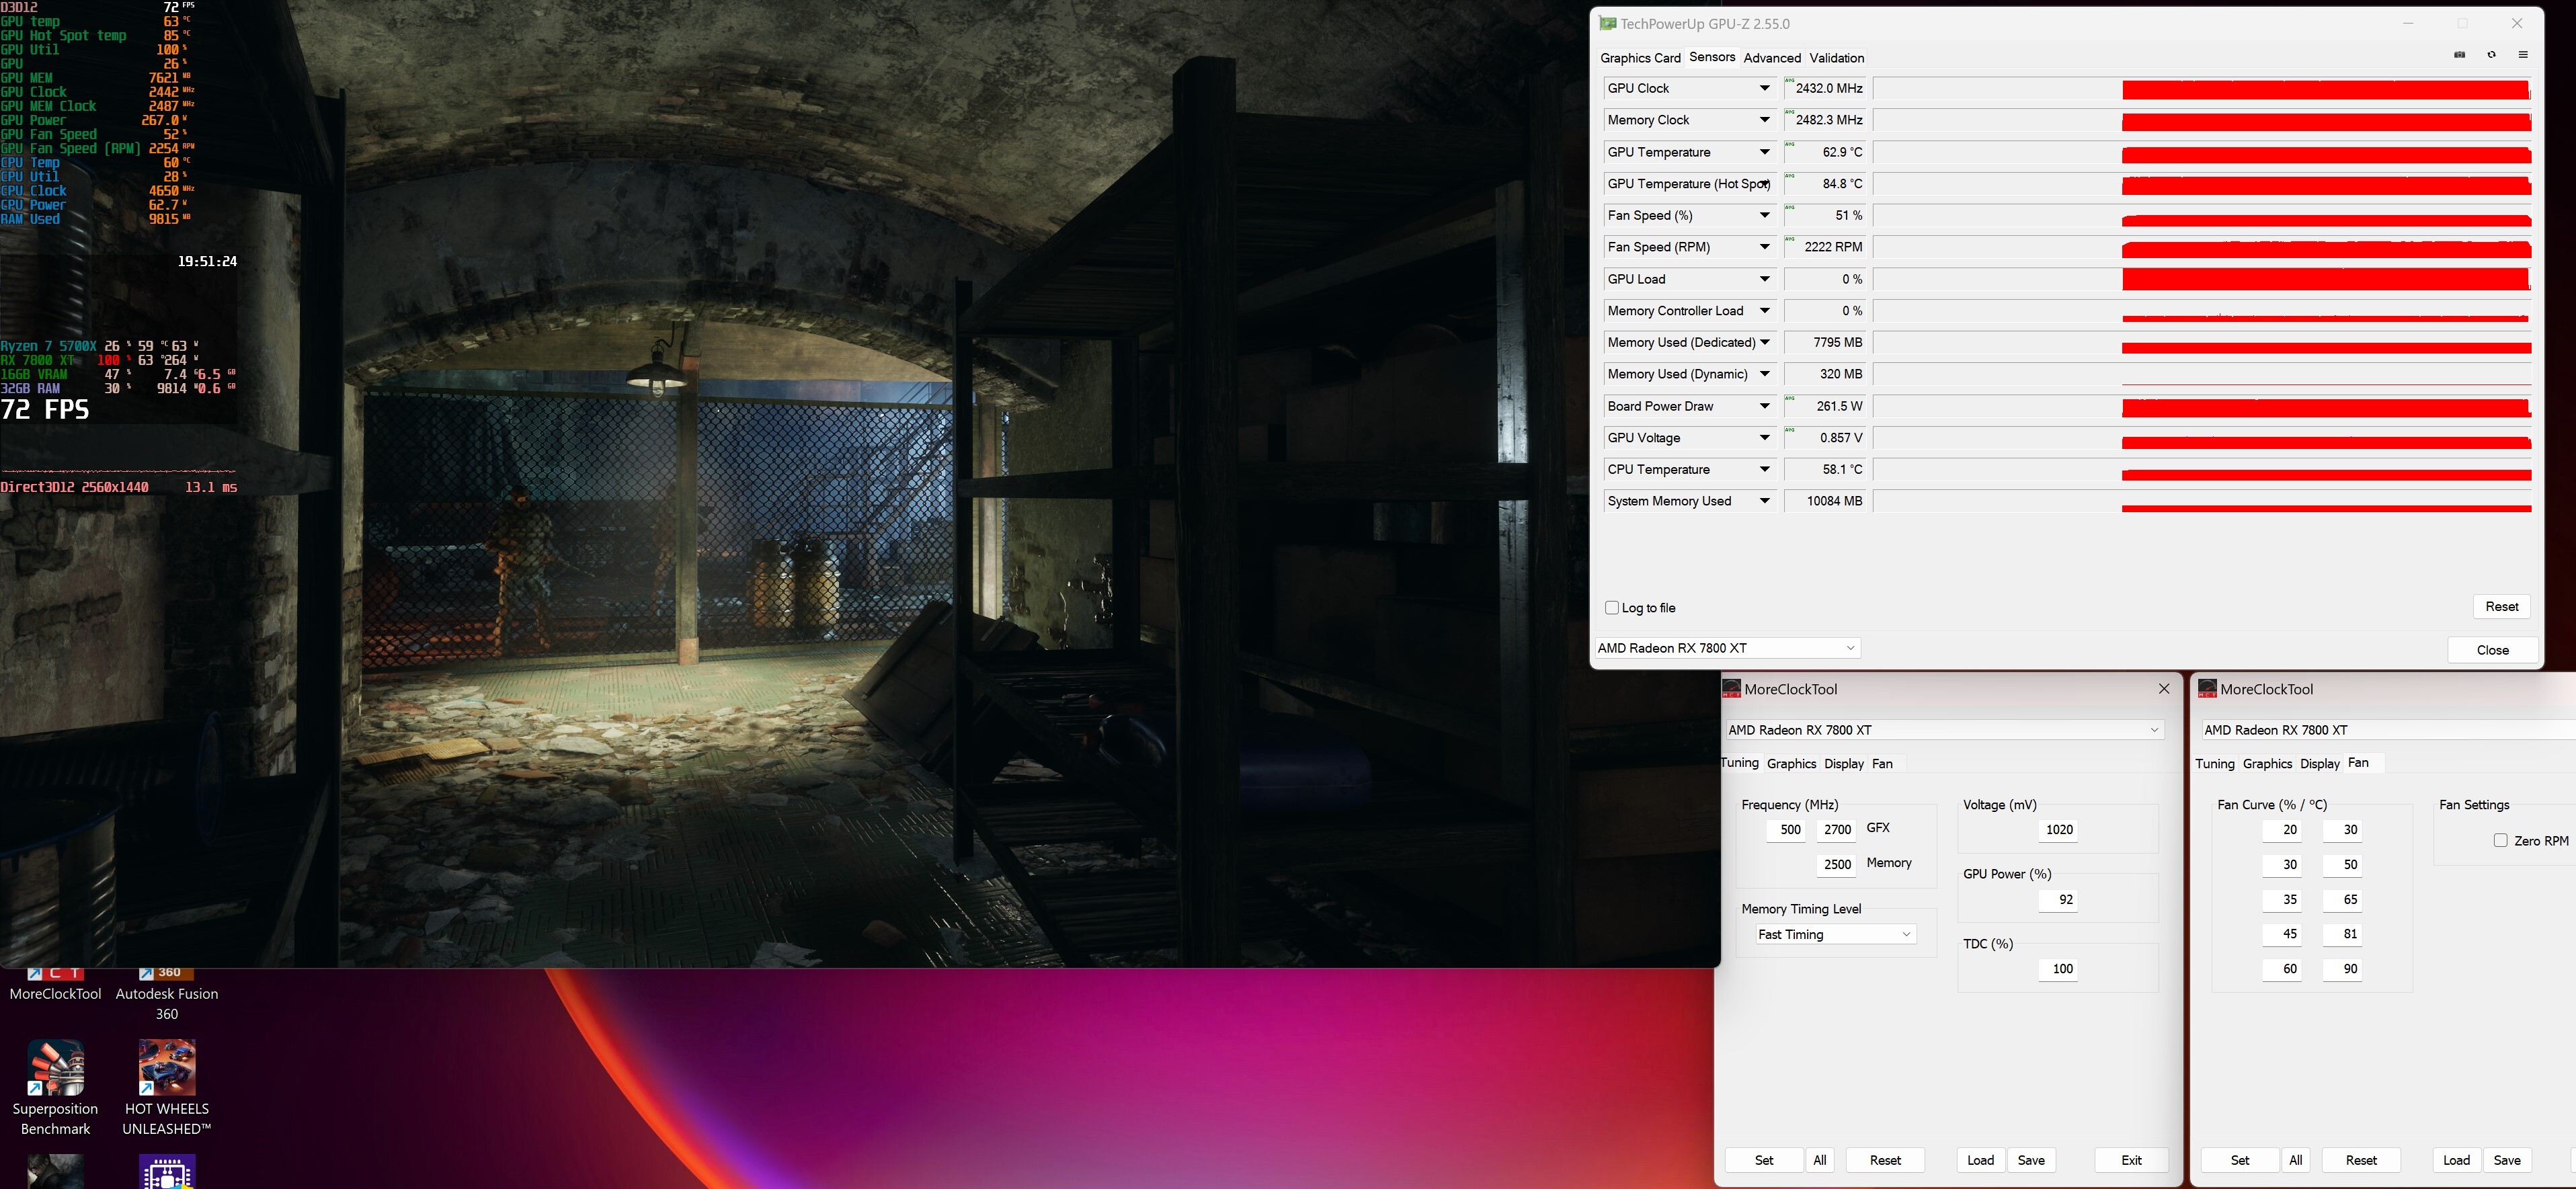Screen dimensions: 2576x1189
Task: Launch Autodesk Fusion 360 desktop shortcut
Action: click(x=167, y=994)
